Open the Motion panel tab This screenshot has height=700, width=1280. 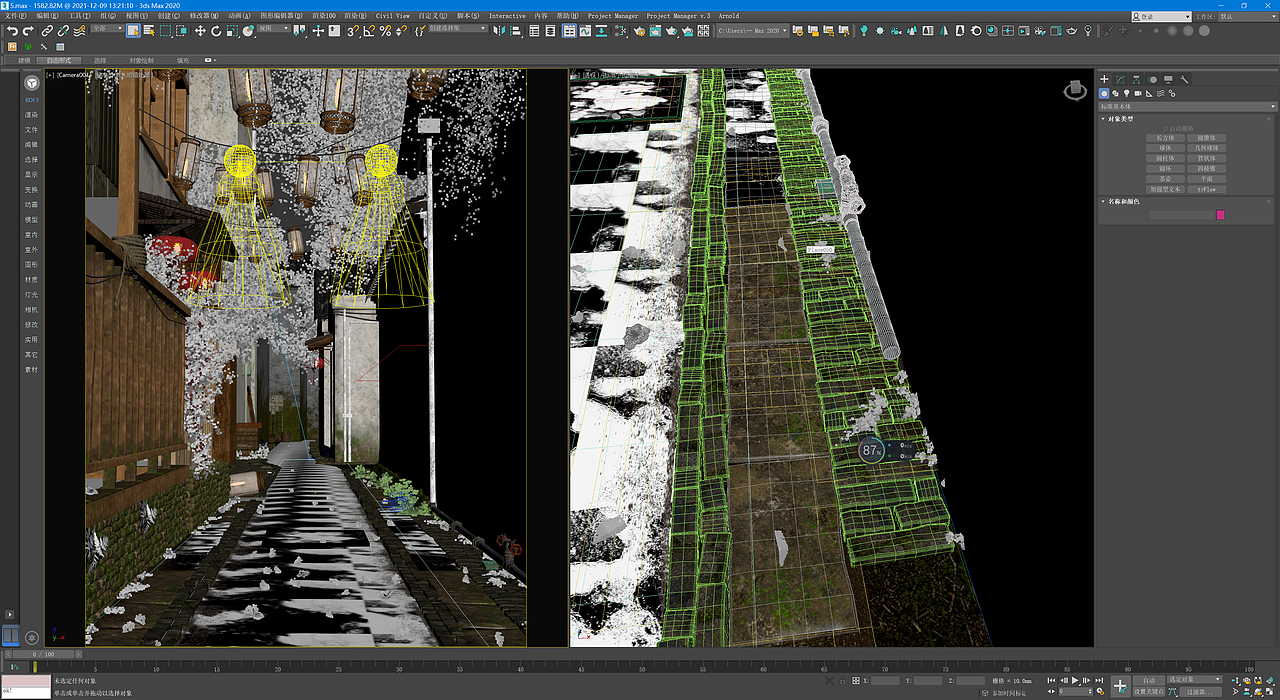[1152, 79]
